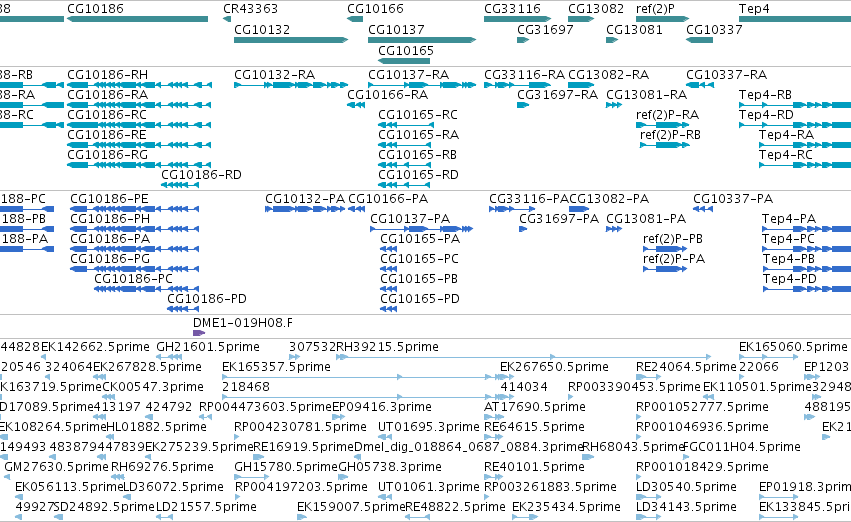Click protein CG33116-PA
This screenshot has width=851, height=522.
512,209
